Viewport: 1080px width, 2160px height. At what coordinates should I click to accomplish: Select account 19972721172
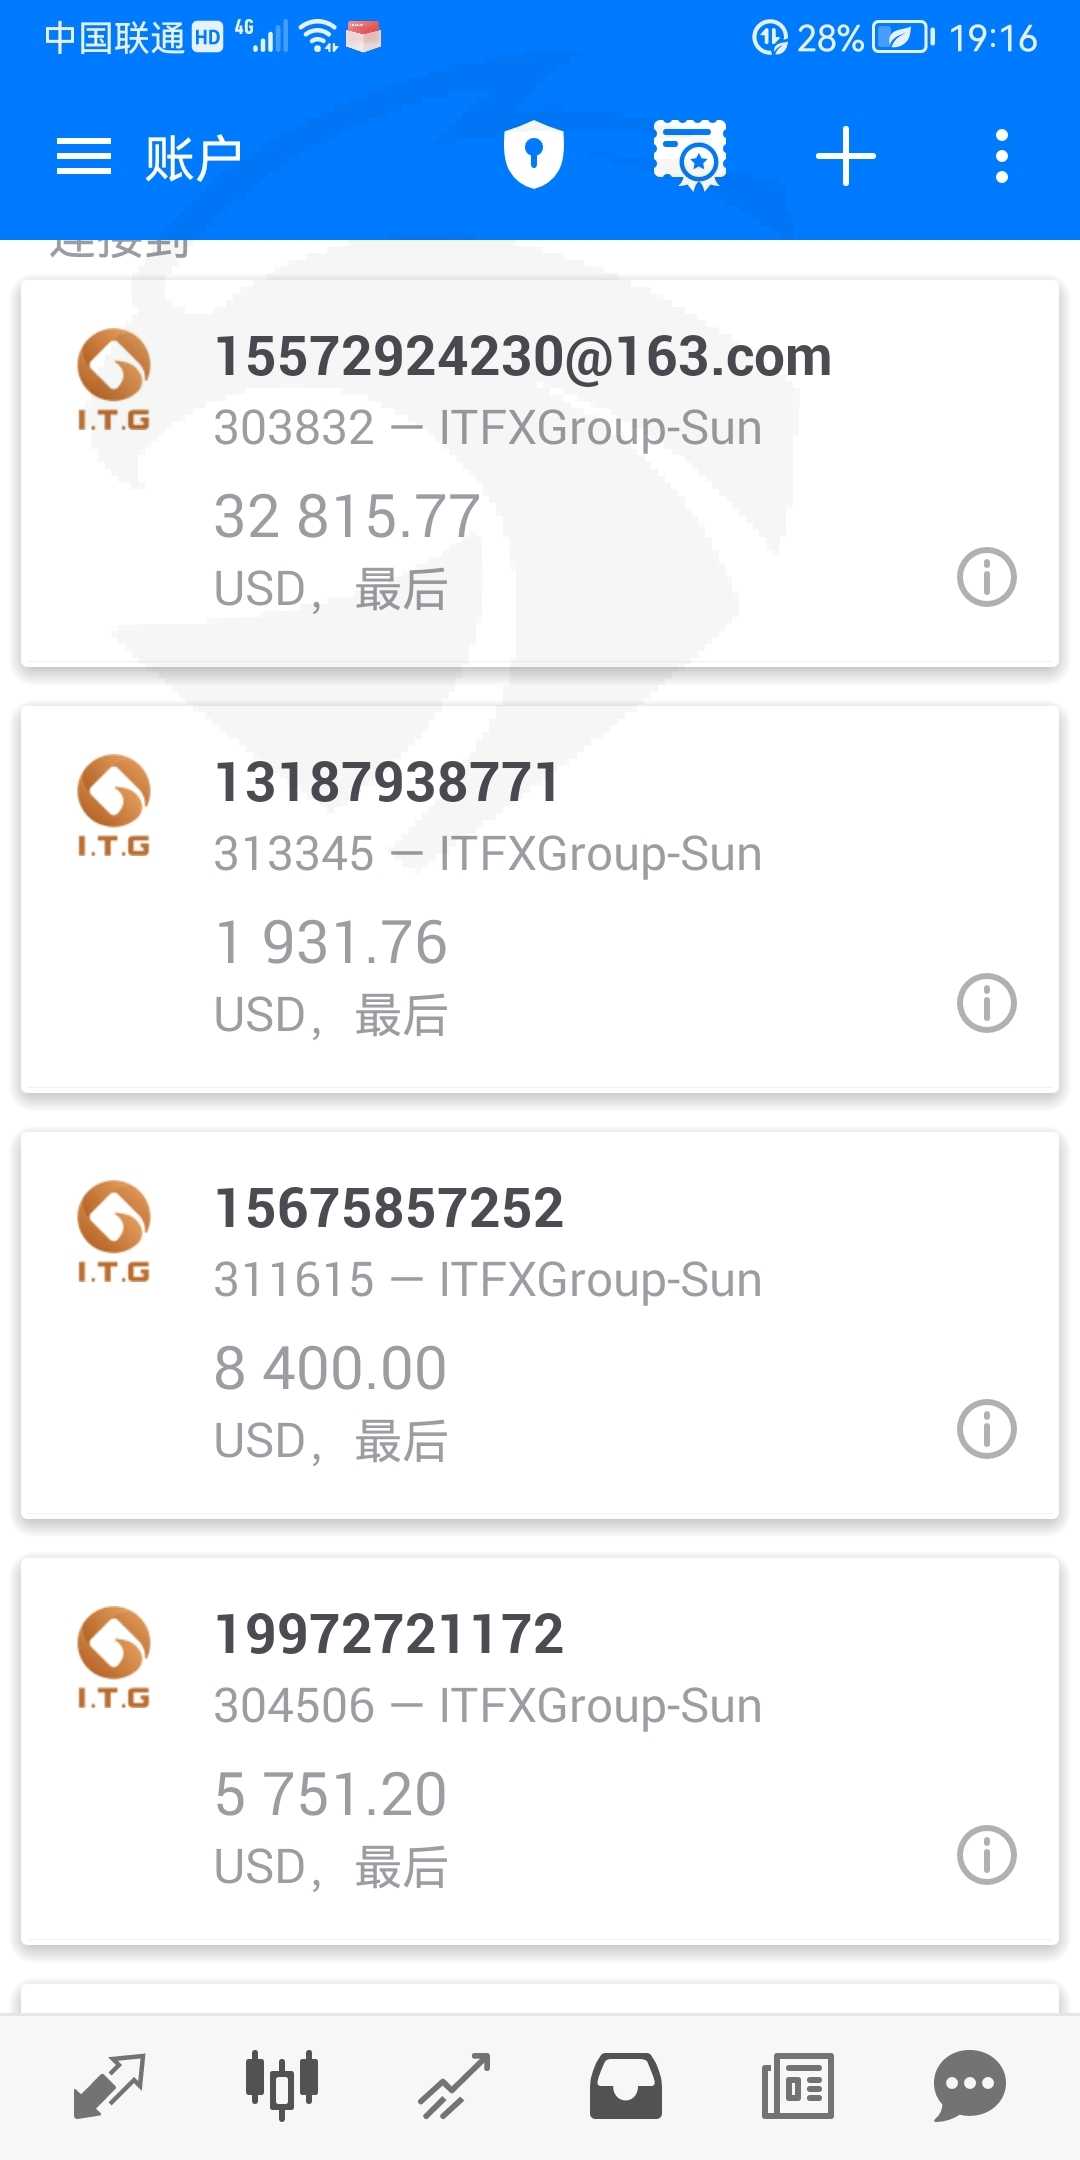pyautogui.click(x=389, y=1635)
